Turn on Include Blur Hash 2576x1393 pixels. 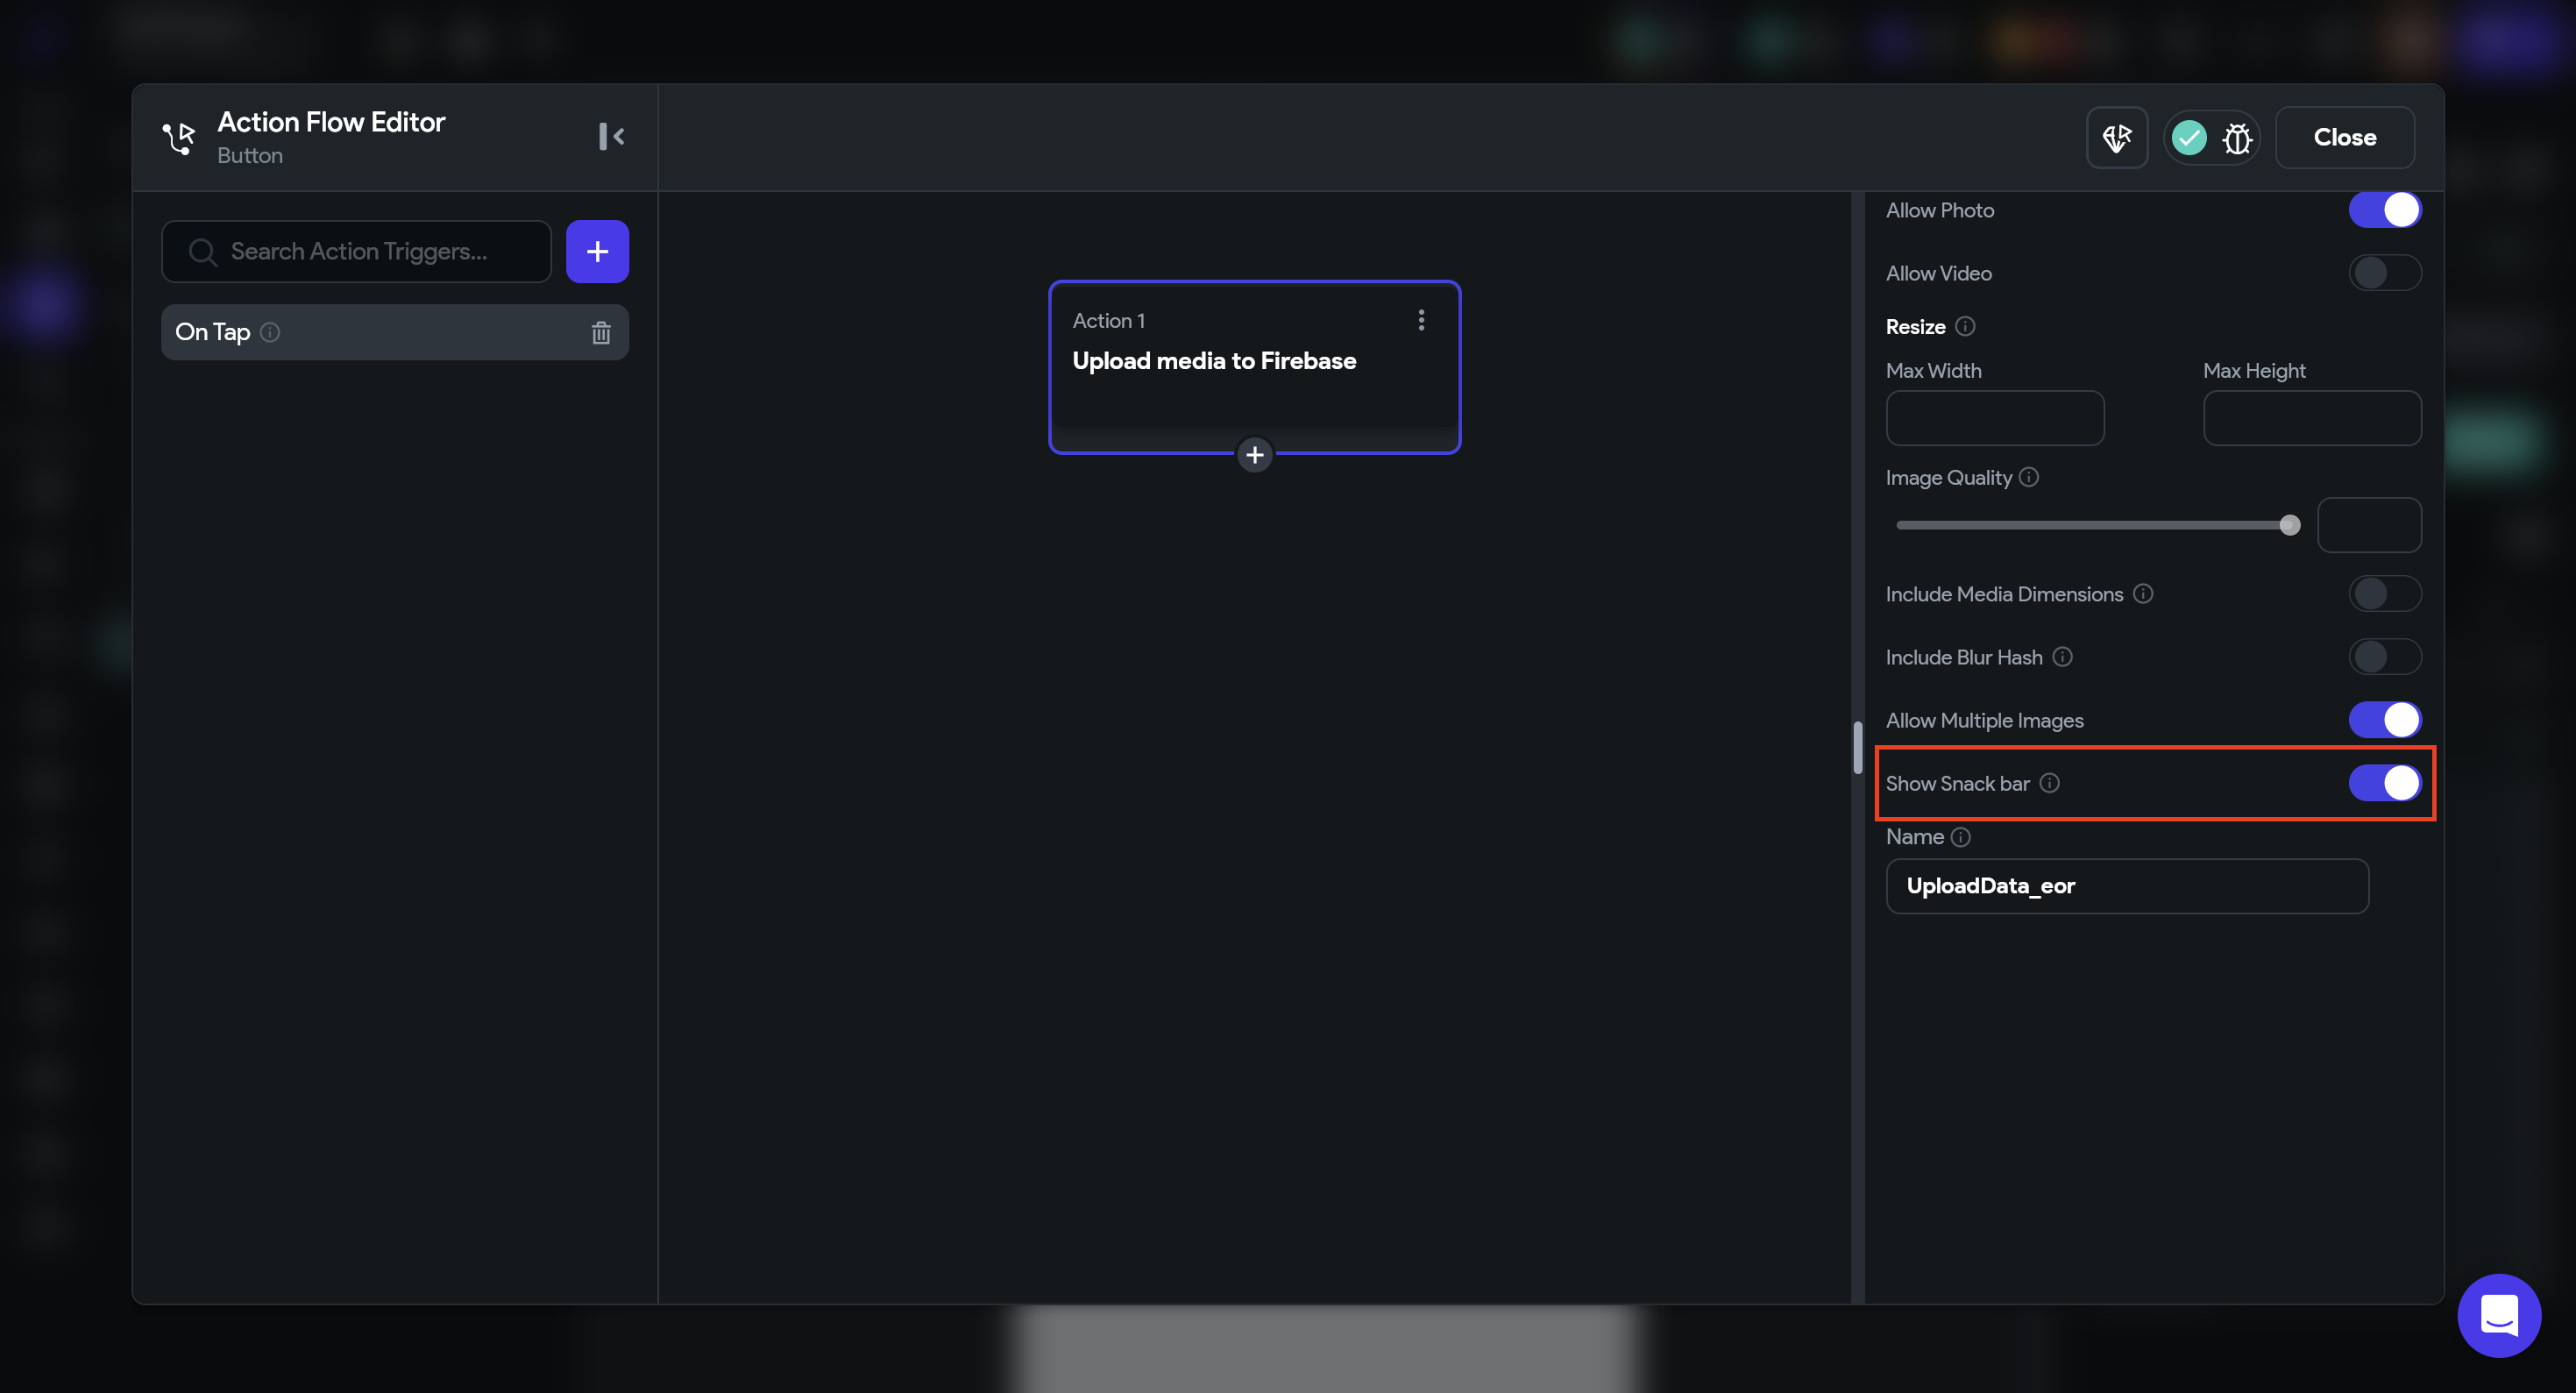(2384, 657)
